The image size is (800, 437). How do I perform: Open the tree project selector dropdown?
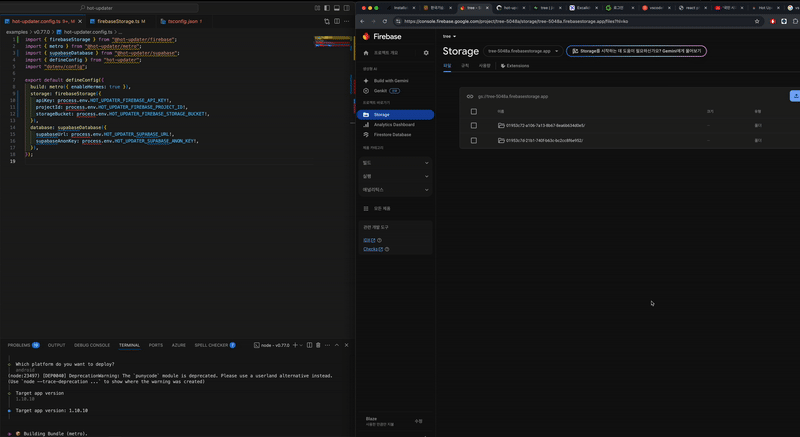(x=449, y=37)
